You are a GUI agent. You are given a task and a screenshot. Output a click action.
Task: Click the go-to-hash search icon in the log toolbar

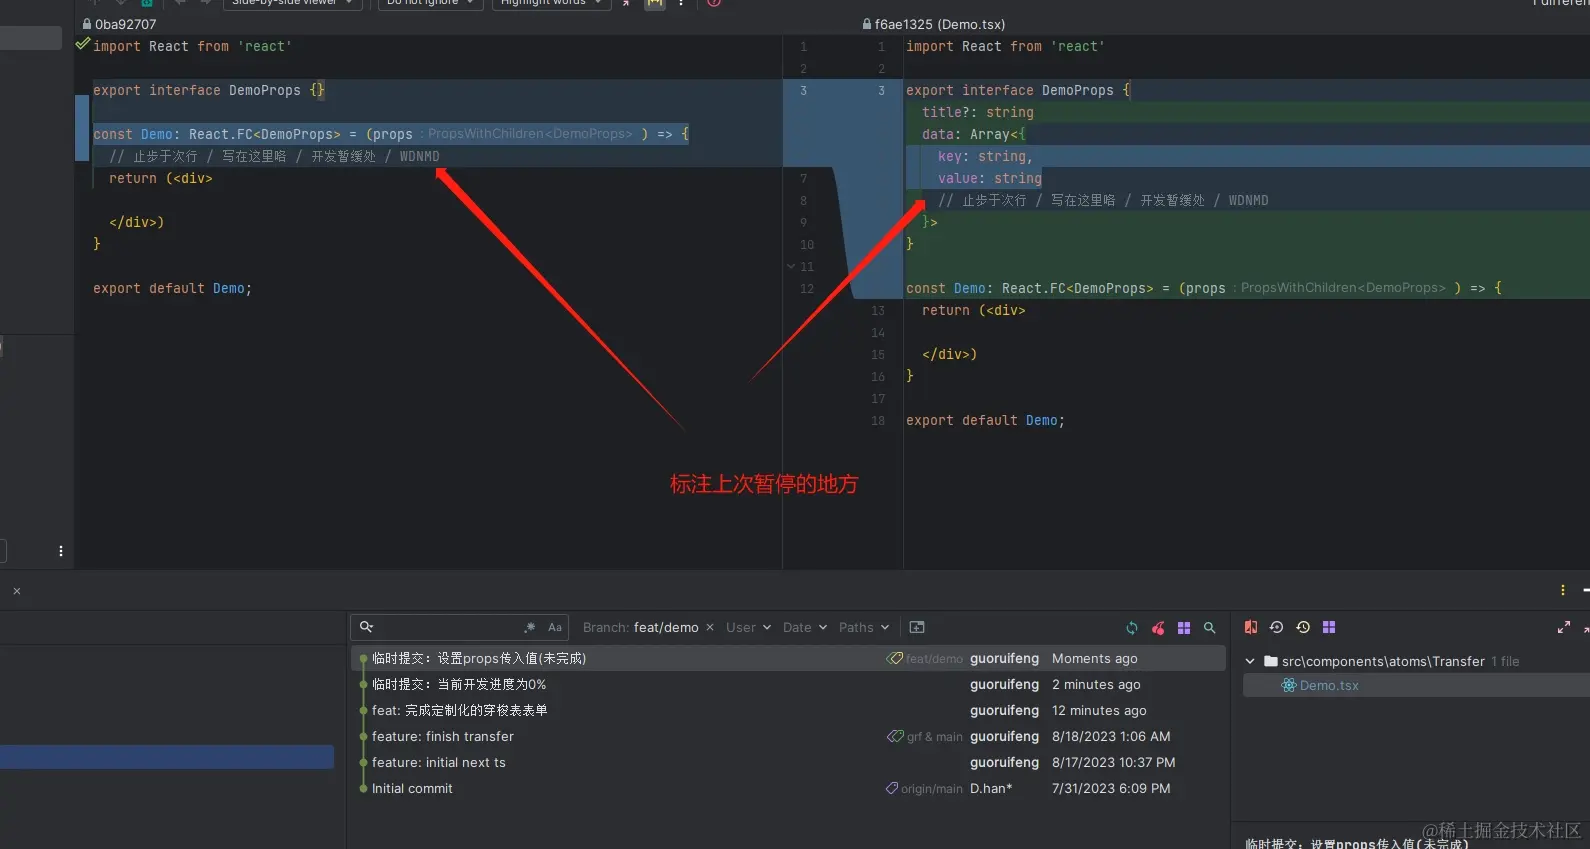(1210, 628)
